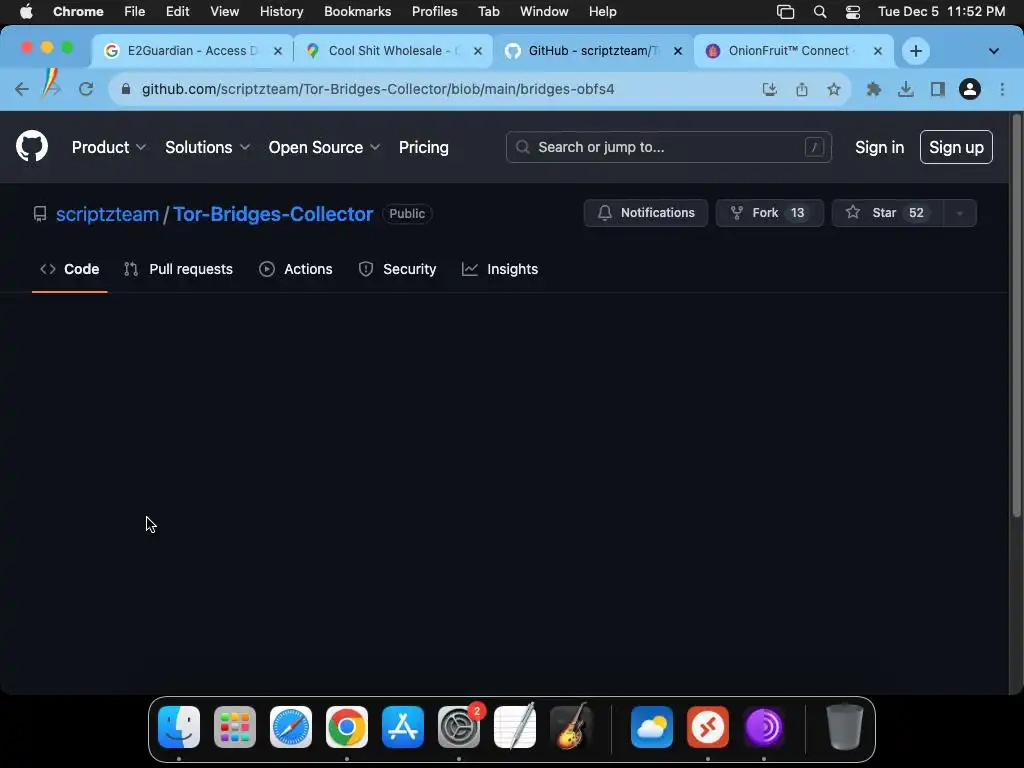Close the E2Guardian tab
The image size is (1024, 768).
pos(278,51)
